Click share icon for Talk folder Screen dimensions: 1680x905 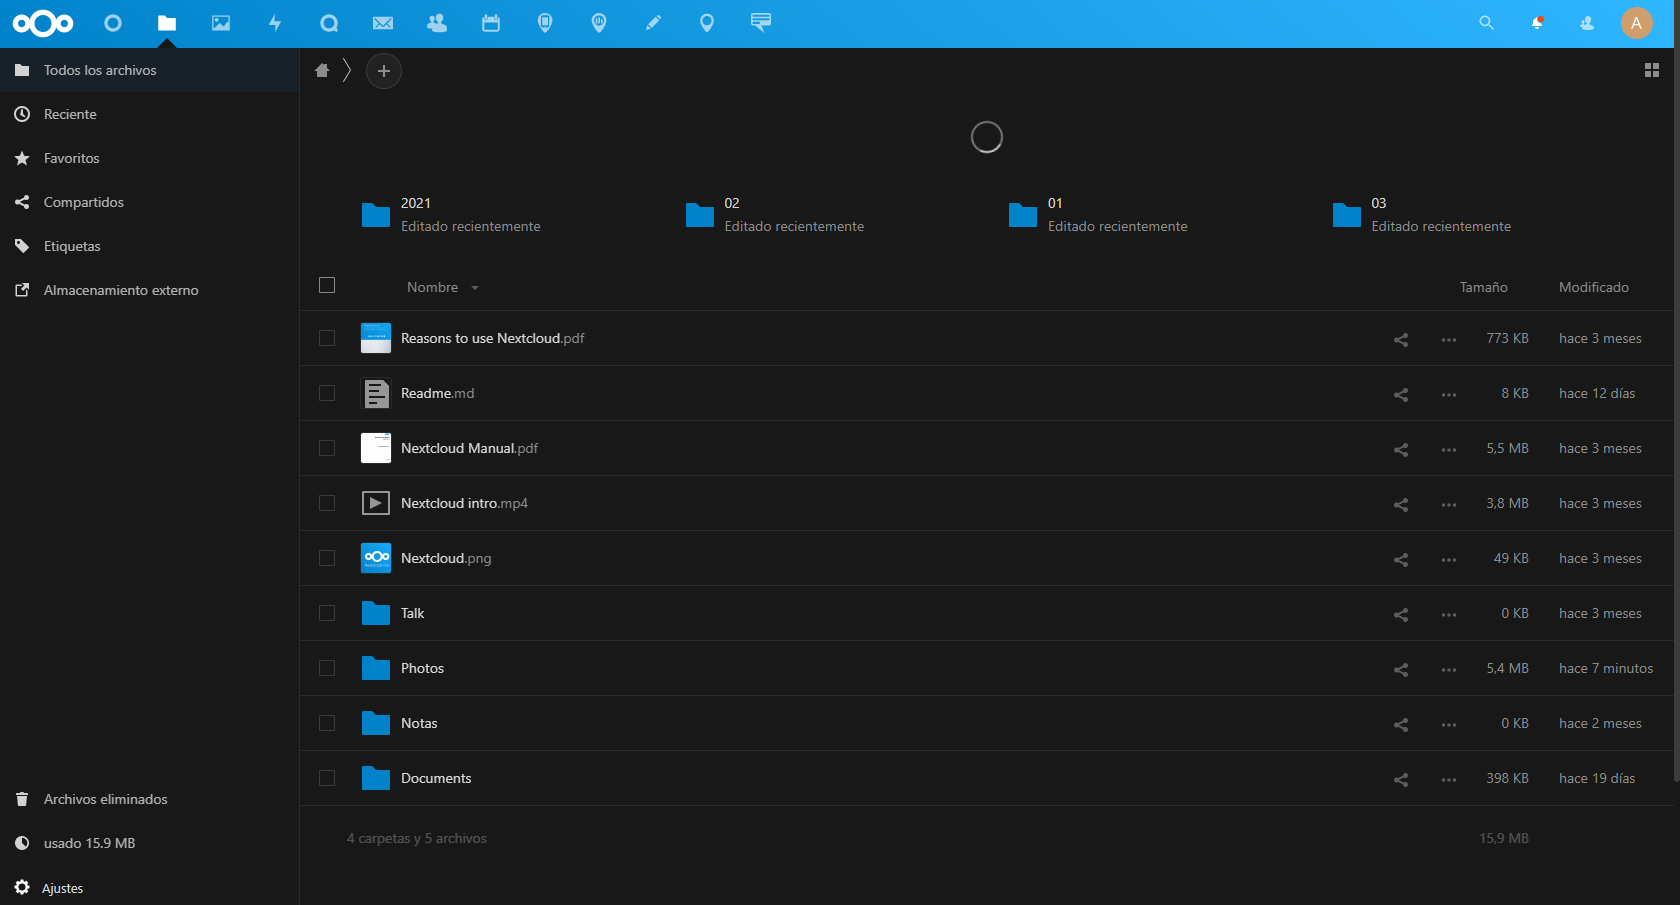point(1401,615)
